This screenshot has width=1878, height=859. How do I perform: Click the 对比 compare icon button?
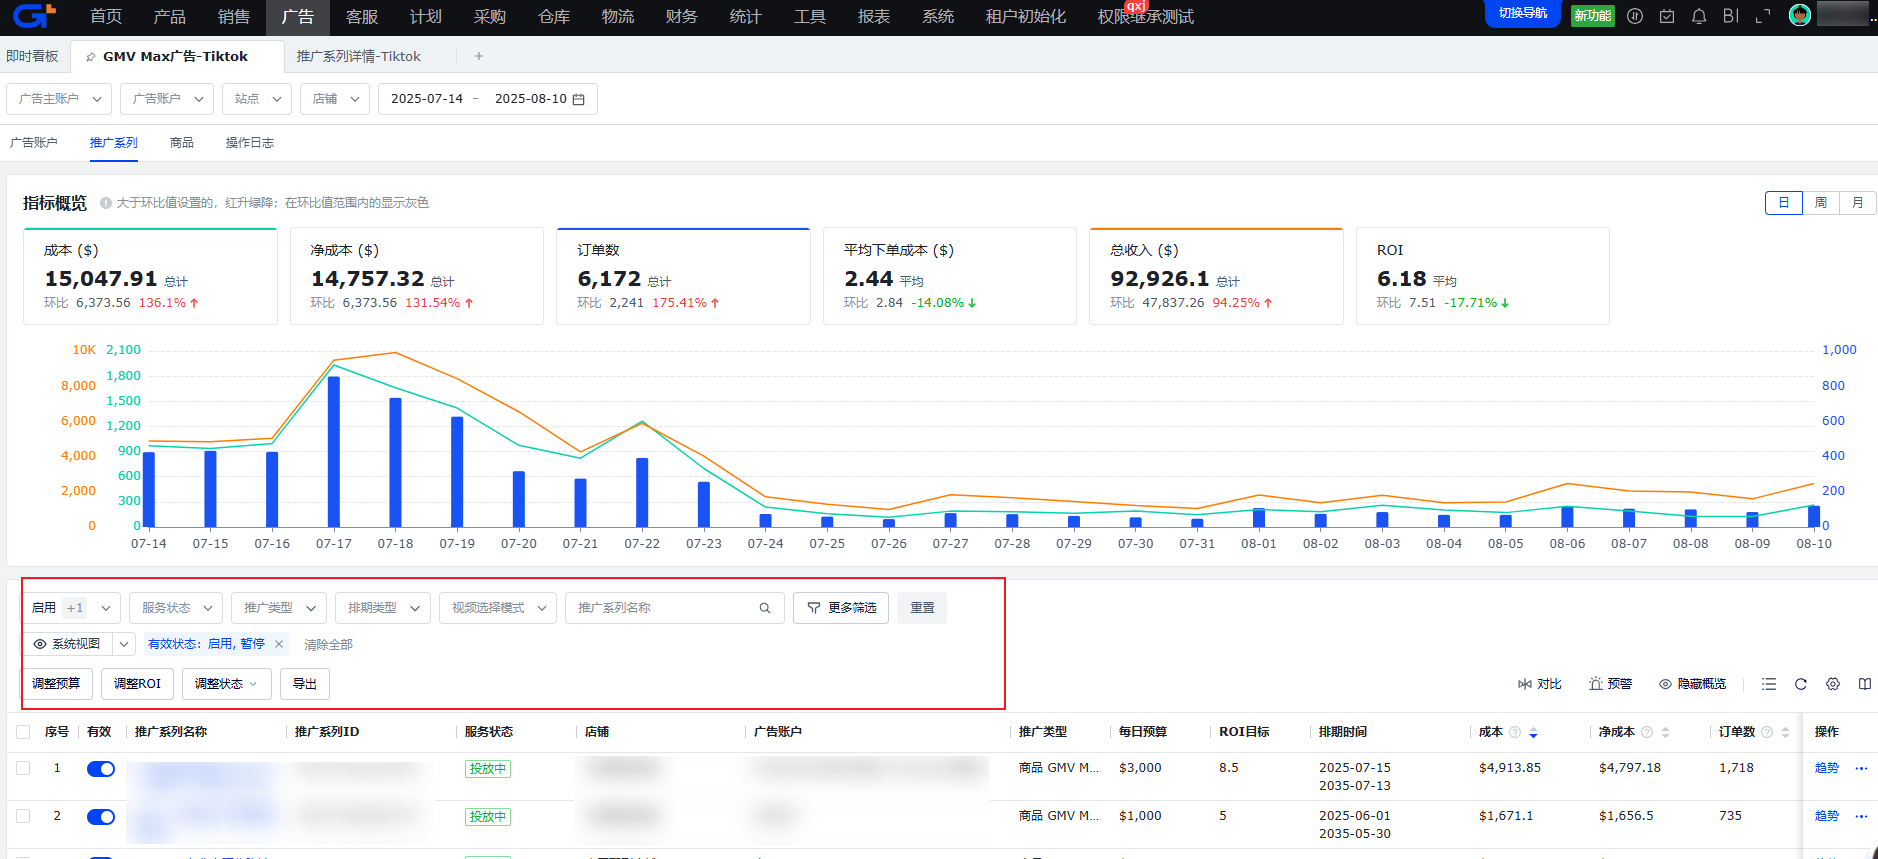click(x=1540, y=684)
